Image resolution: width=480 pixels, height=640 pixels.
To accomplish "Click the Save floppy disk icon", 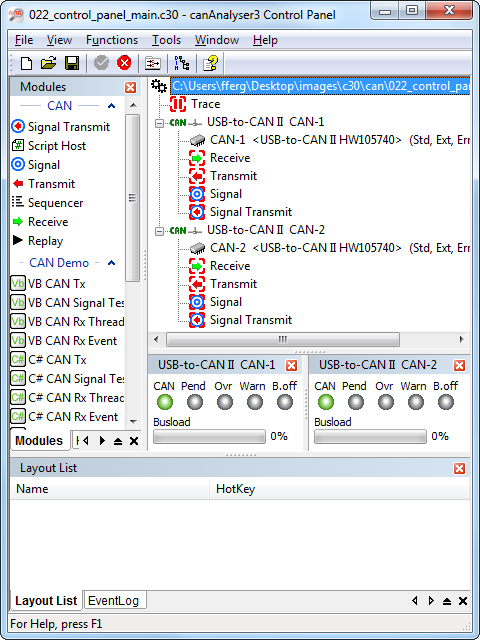I will click(72, 63).
